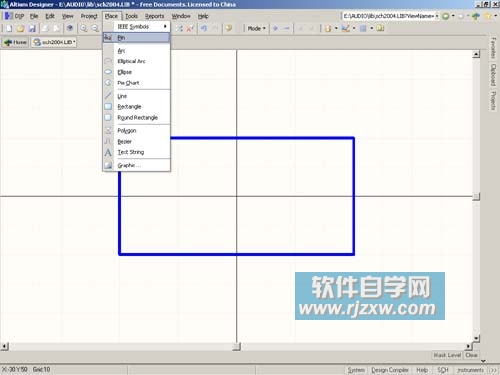Open the Window menu
This screenshot has height=375, width=500.
[x=181, y=16]
